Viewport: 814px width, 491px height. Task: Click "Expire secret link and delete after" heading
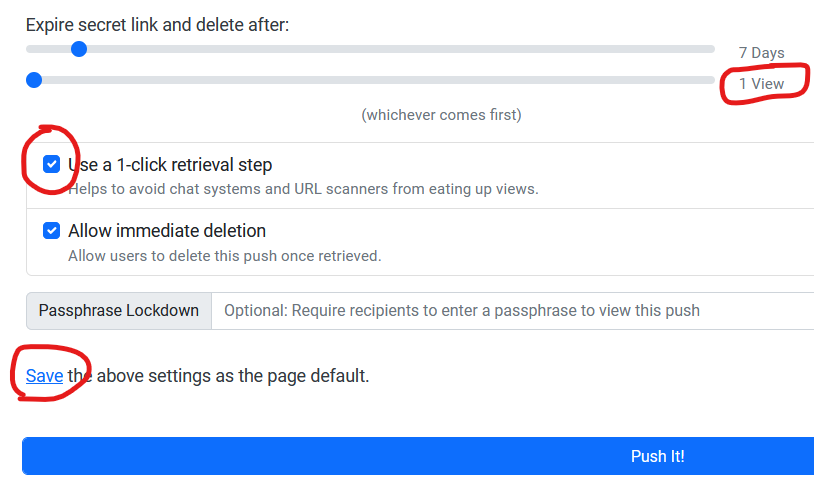(x=157, y=25)
